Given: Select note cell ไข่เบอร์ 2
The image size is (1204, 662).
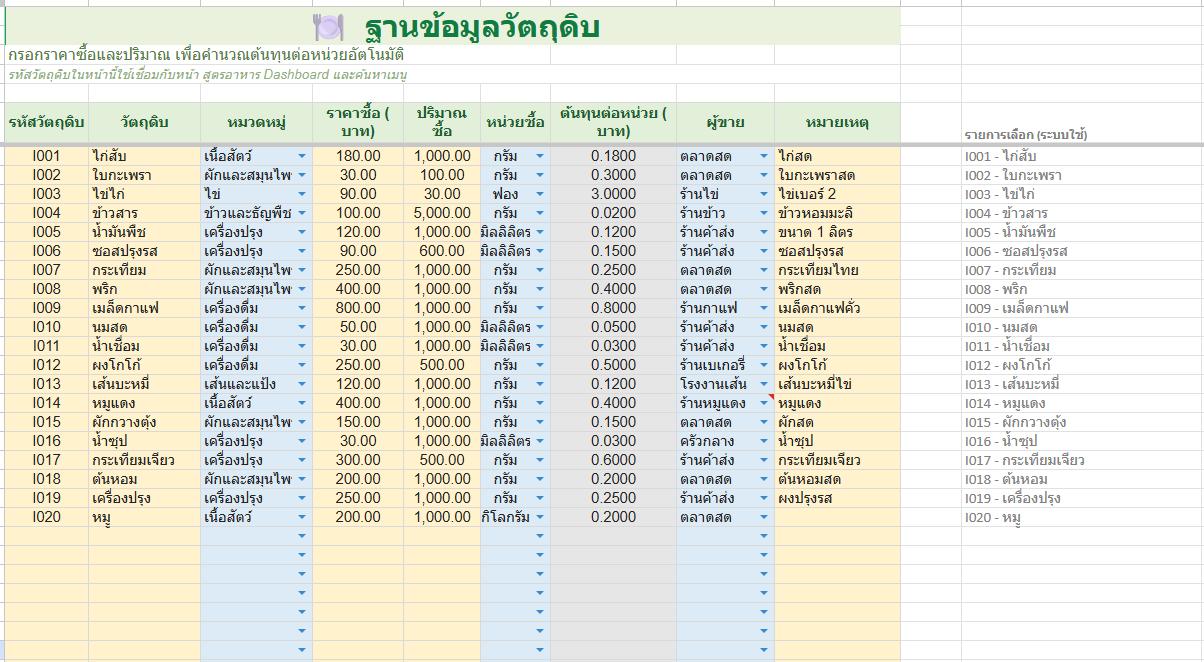Looking at the screenshot, I should tap(837, 194).
